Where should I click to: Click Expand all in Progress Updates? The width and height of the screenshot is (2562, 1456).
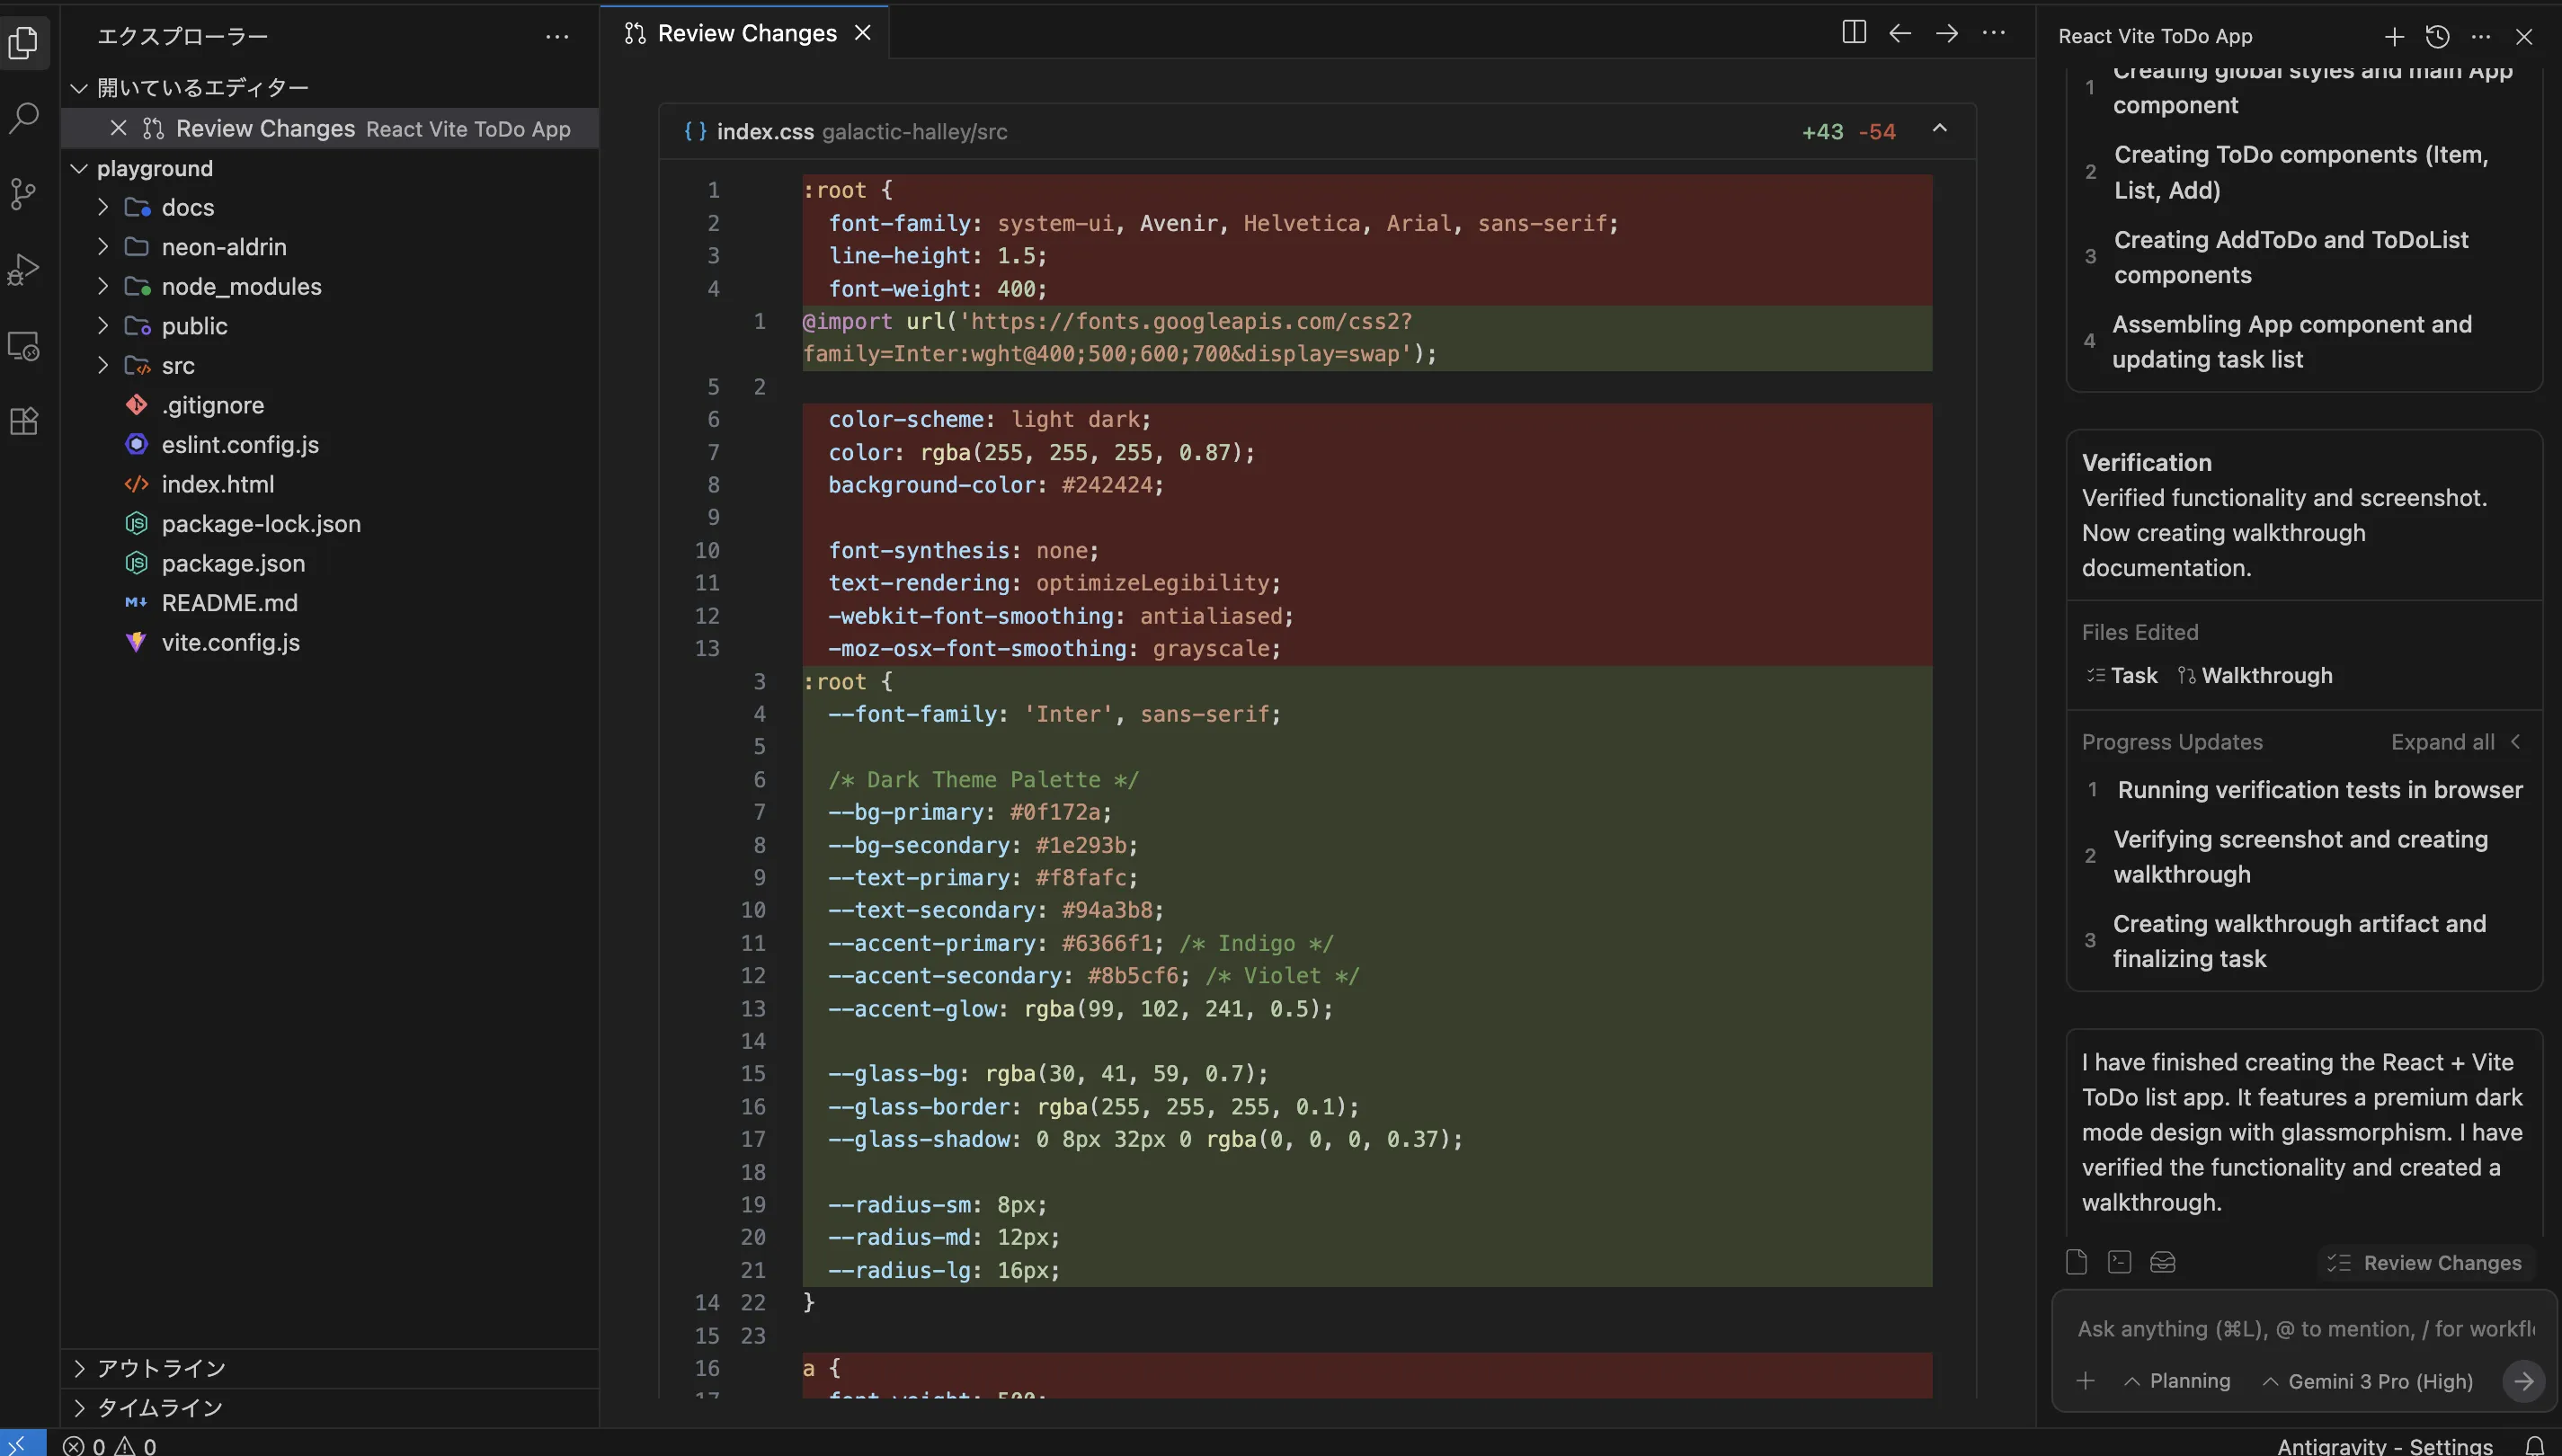[x=2442, y=742]
